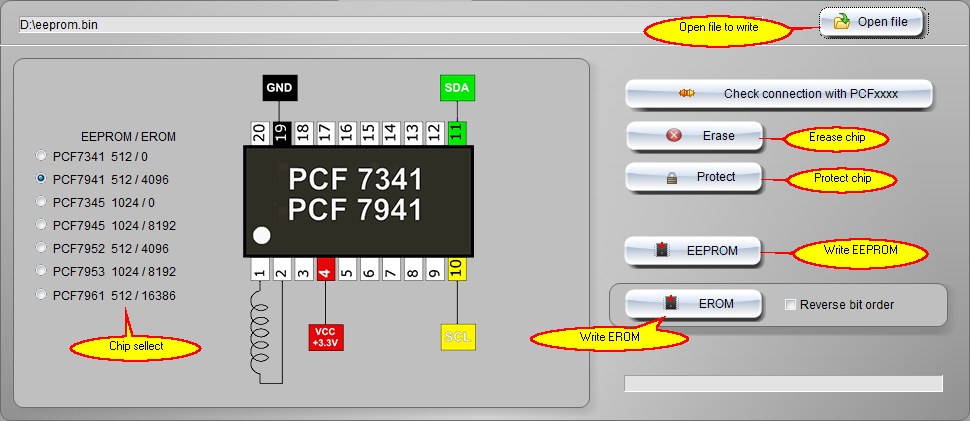
Task: Click the PCF 7341 text on chip
Action: (356, 179)
